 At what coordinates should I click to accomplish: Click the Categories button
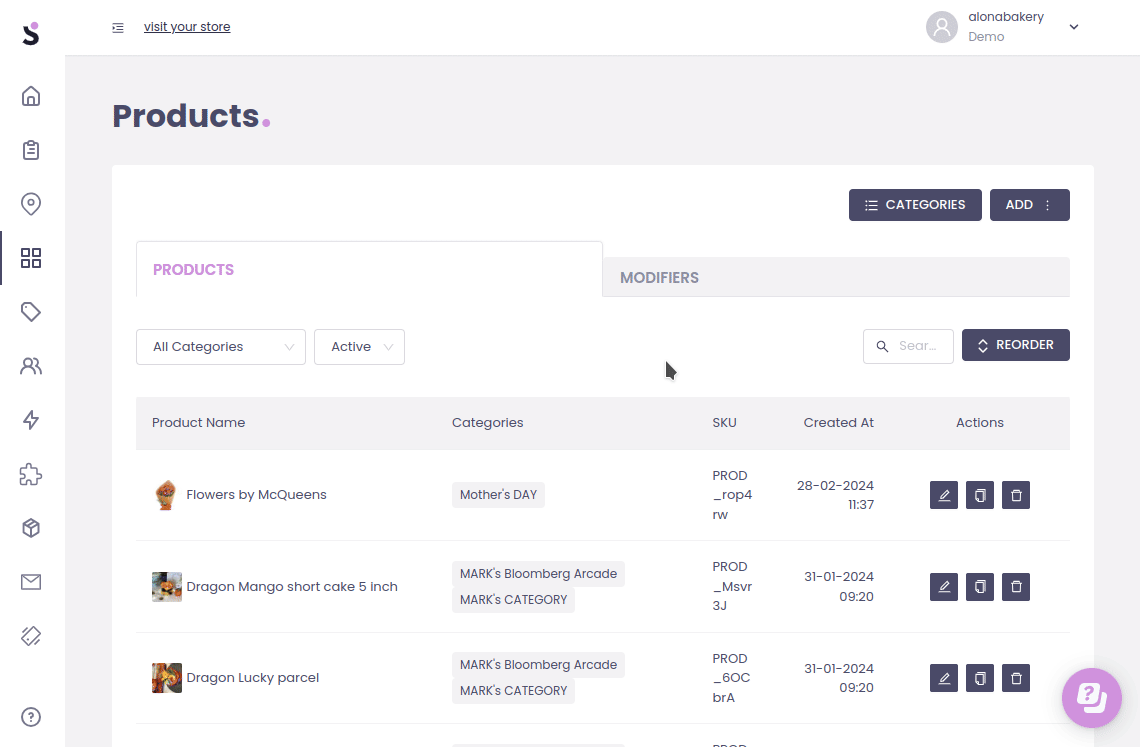tap(915, 205)
